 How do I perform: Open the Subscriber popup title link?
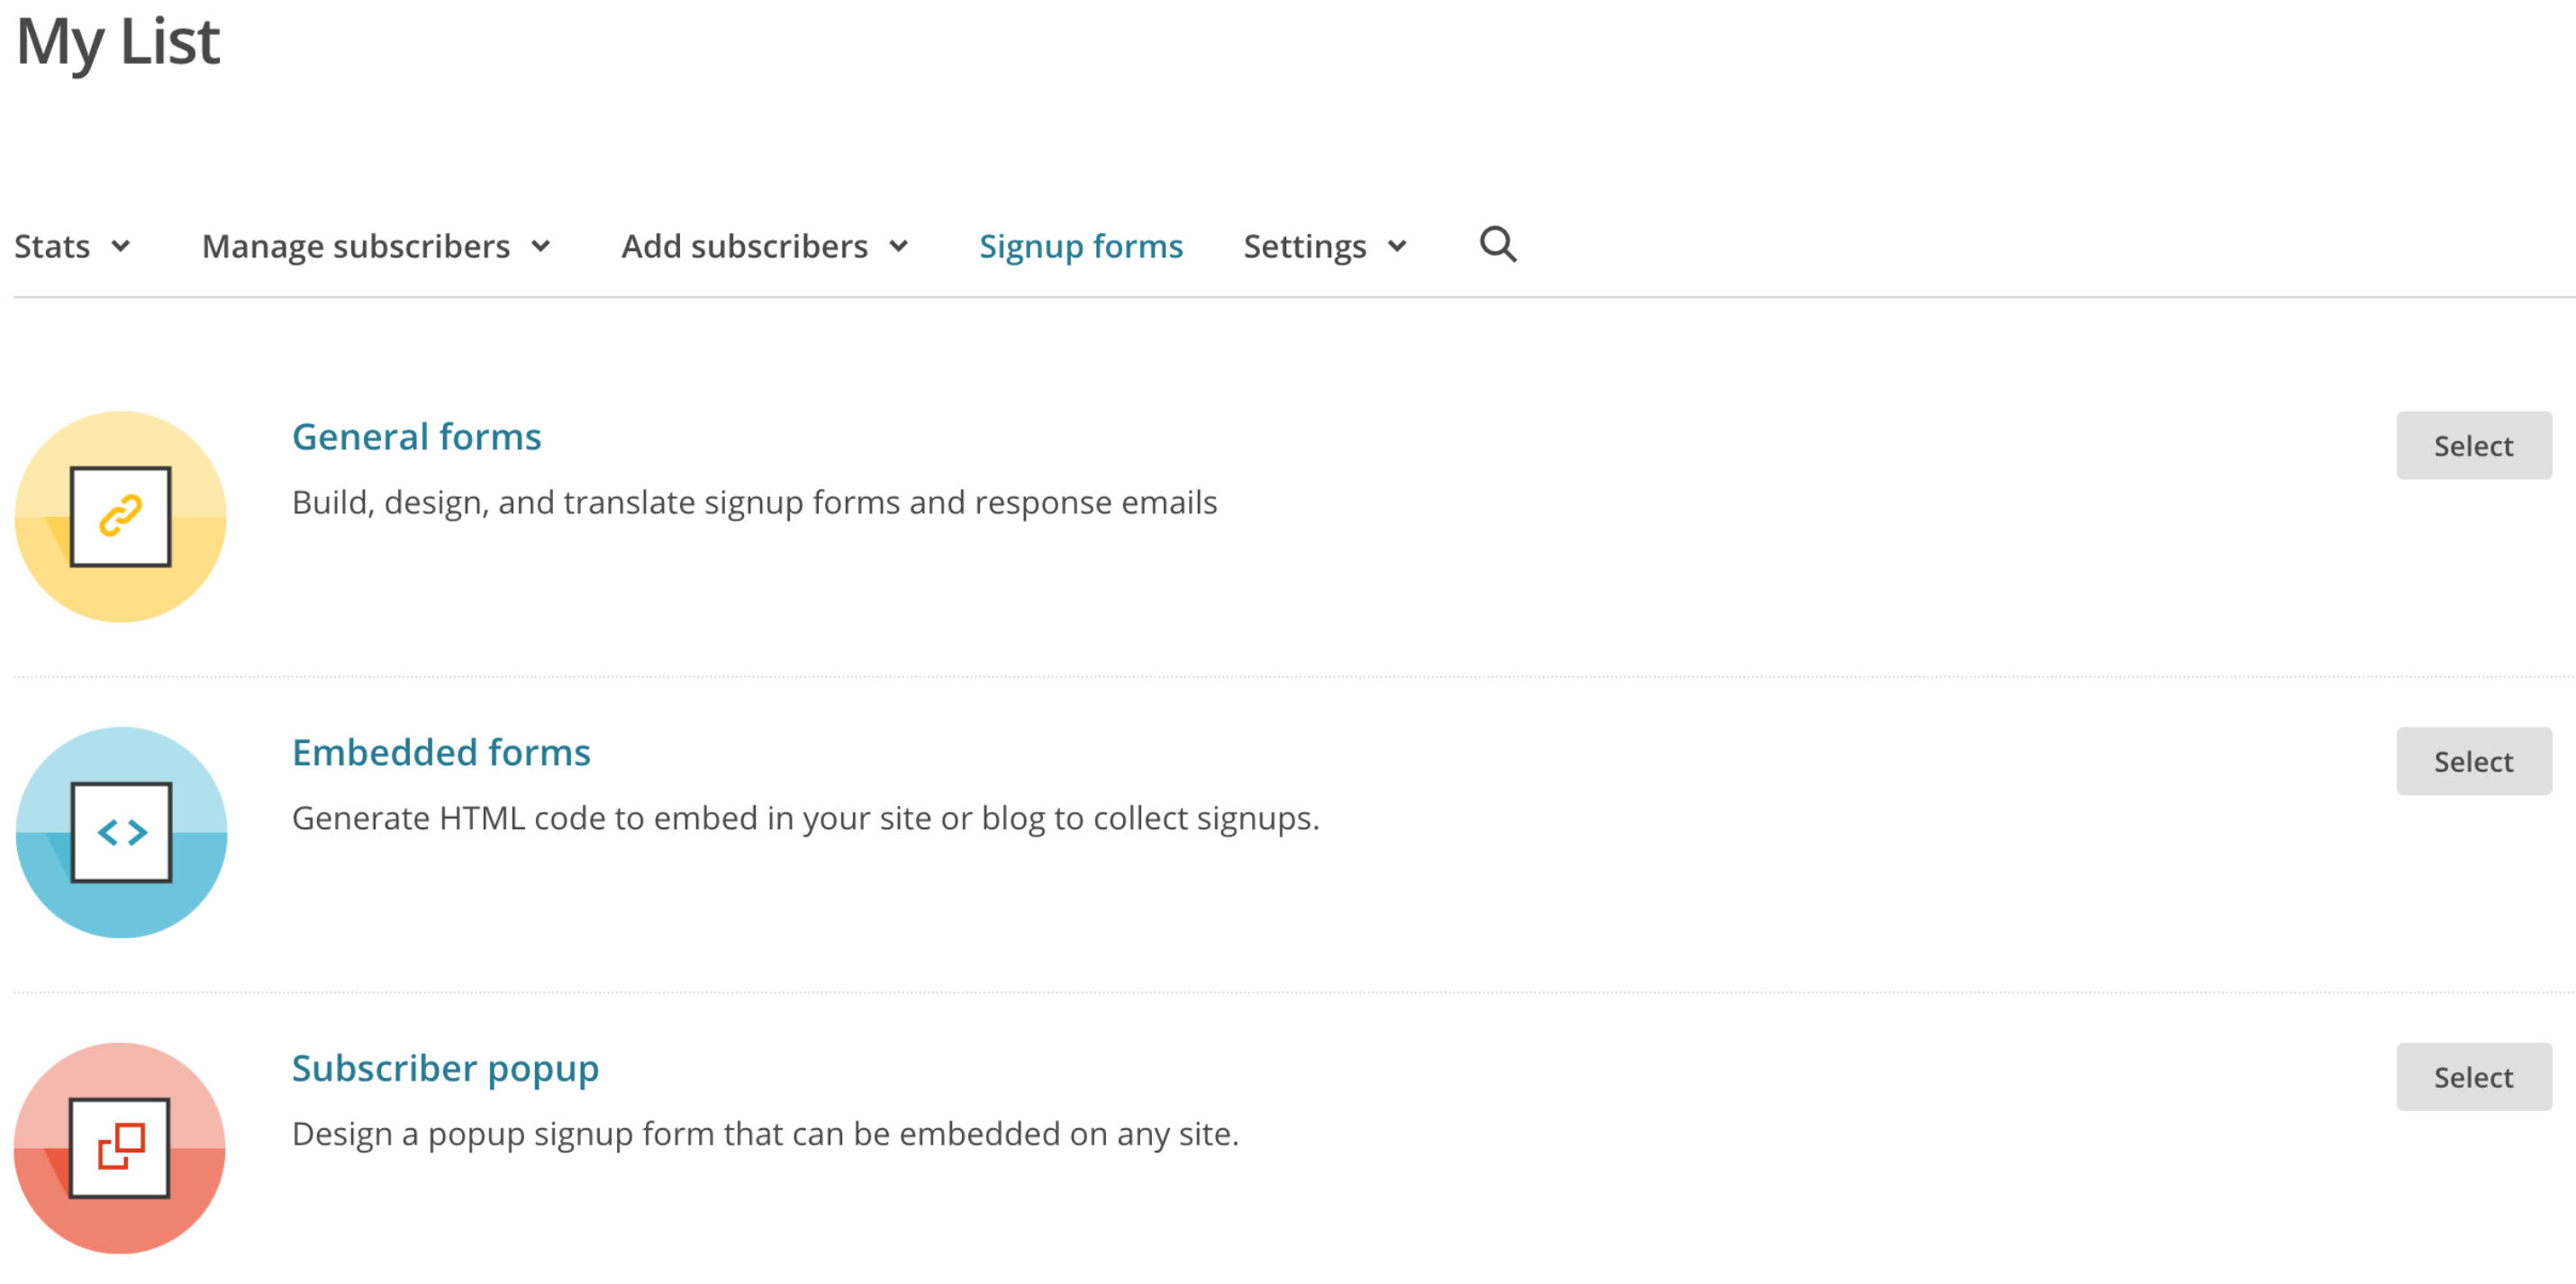pyautogui.click(x=445, y=1068)
